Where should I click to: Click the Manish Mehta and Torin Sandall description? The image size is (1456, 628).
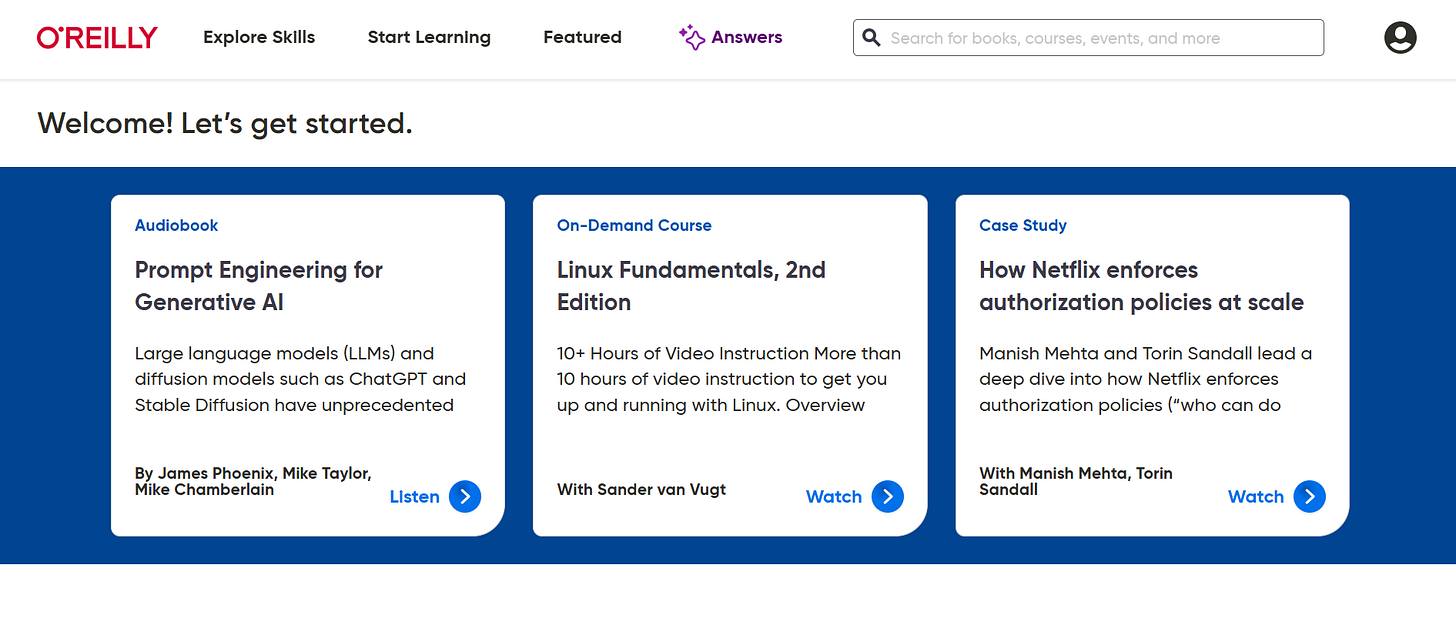coord(1146,379)
